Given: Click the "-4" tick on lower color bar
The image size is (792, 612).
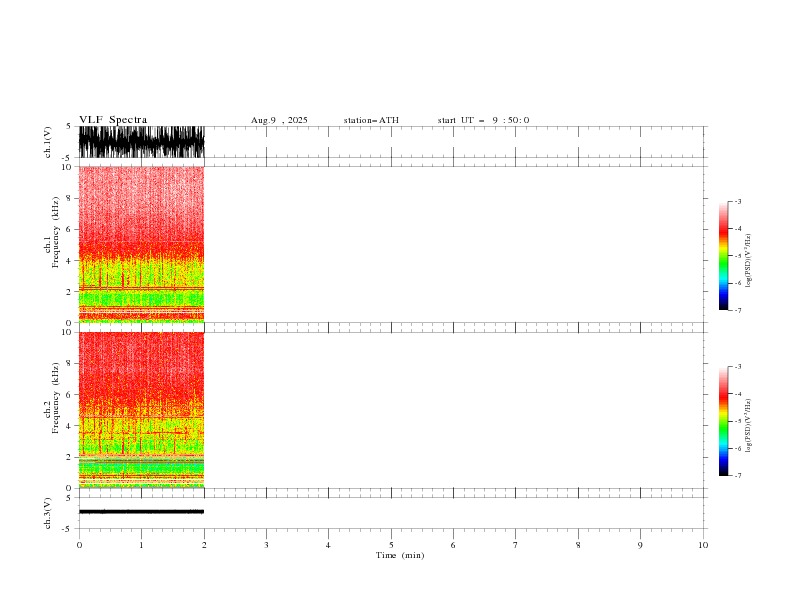Looking at the screenshot, I should pos(738,394).
